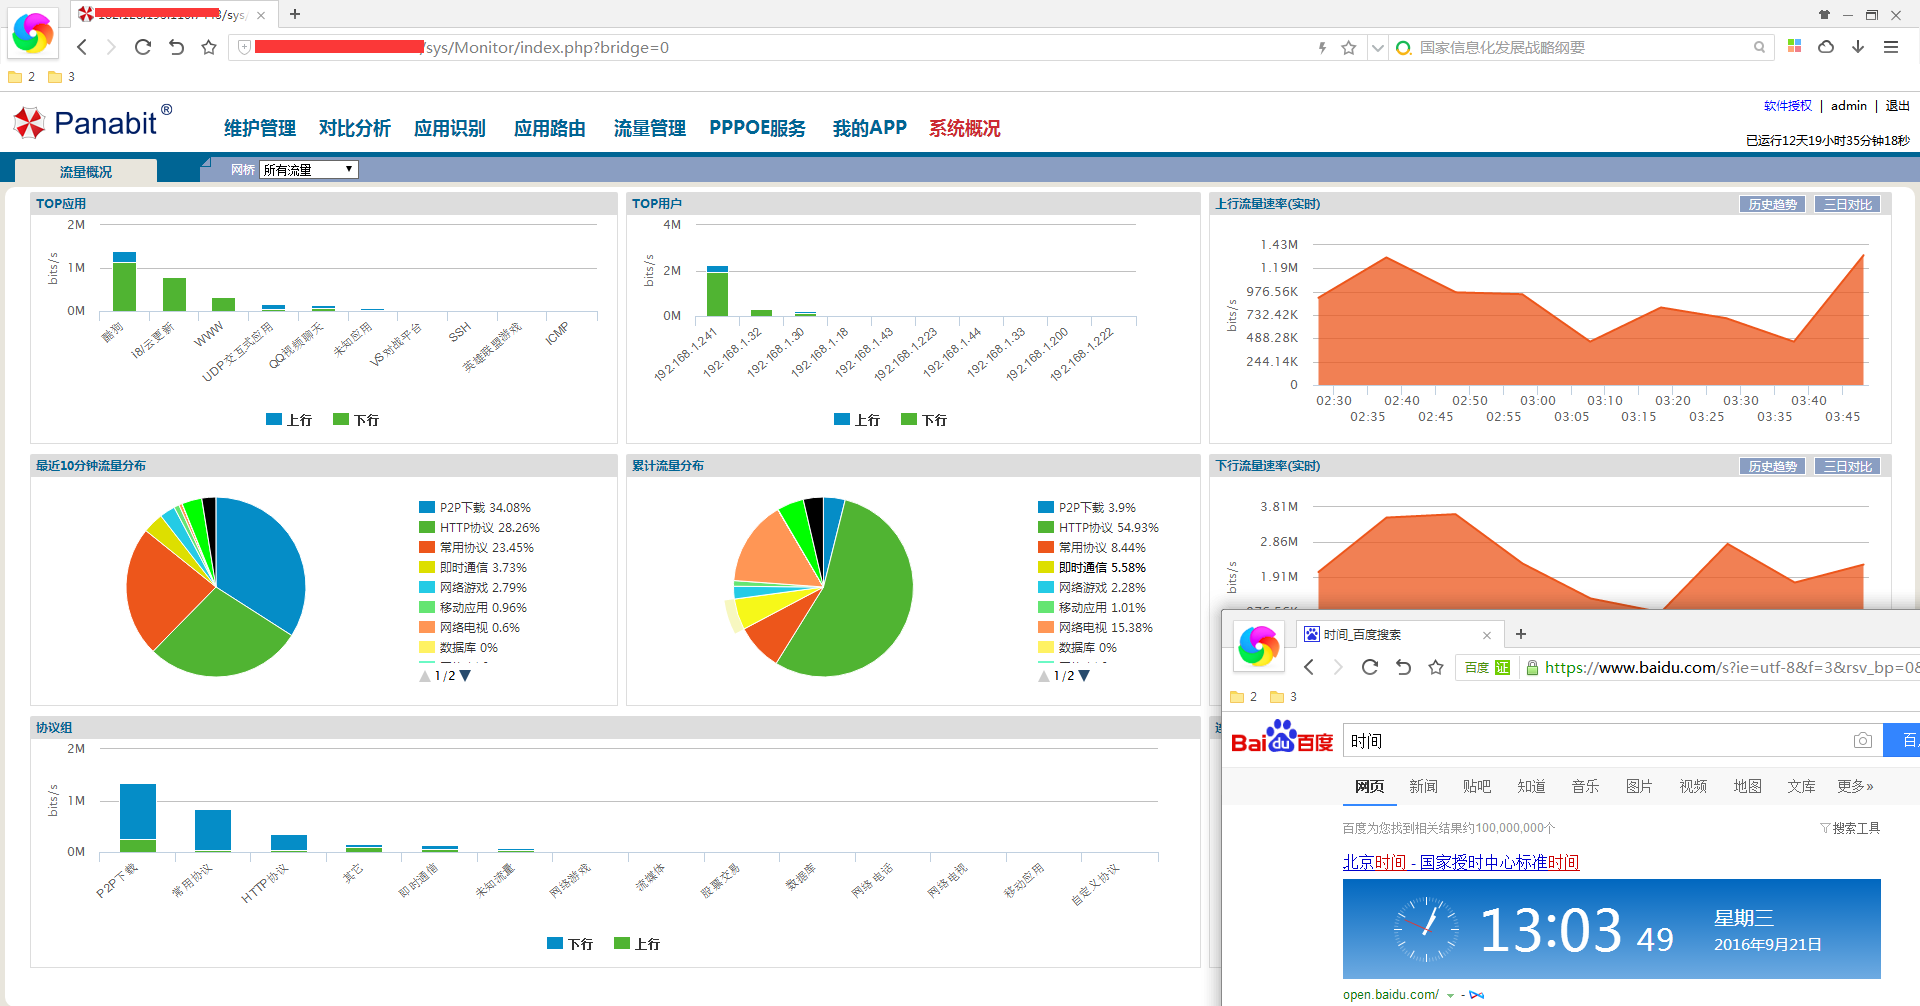The height and width of the screenshot is (1006, 1920).
Task: Toggle 下行 legend in TOP用户 chart
Action: coord(924,420)
